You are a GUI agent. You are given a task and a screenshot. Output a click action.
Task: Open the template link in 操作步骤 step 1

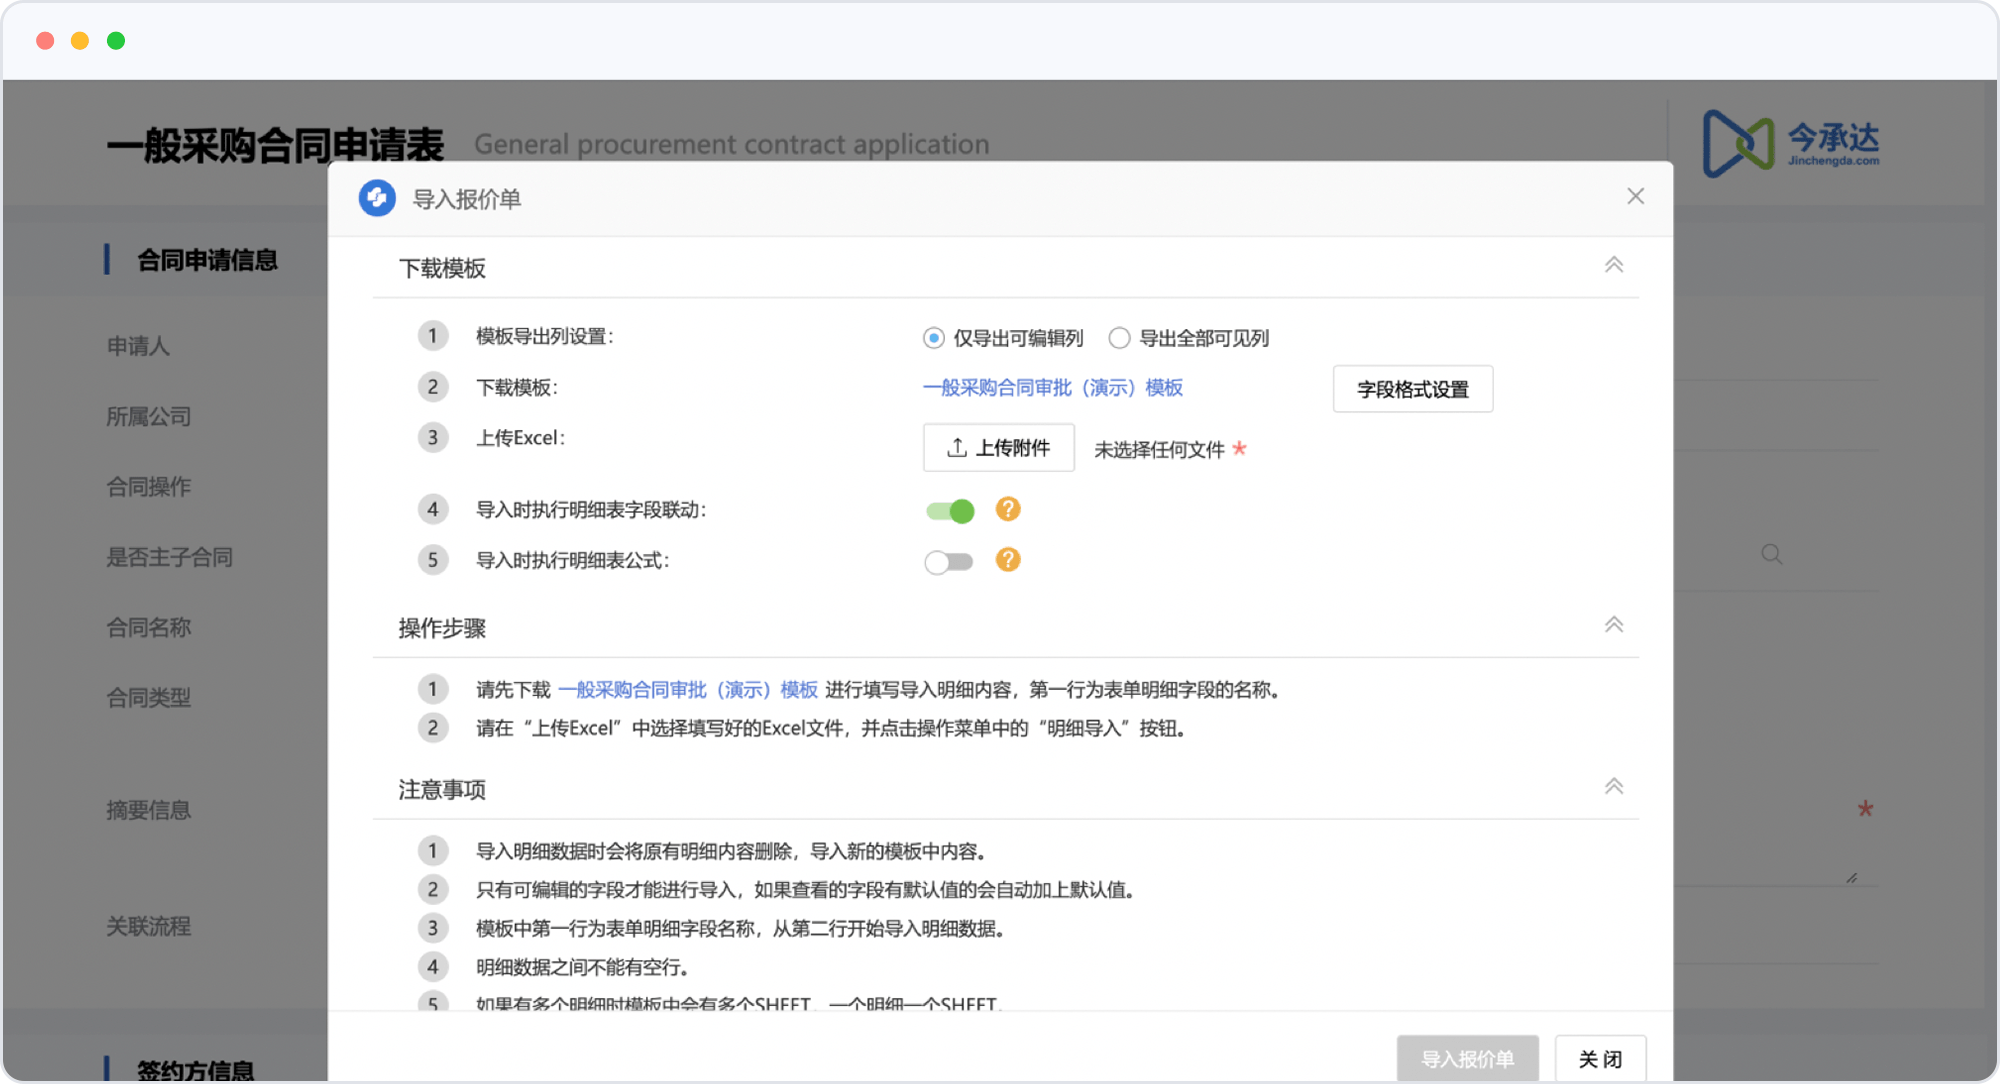pyautogui.click(x=688, y=690)
